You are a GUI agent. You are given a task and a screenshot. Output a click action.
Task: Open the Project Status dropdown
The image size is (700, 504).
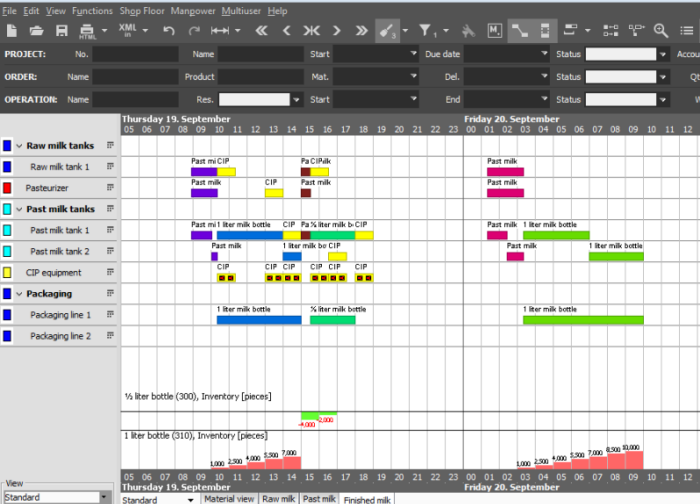tap(663, 54)
